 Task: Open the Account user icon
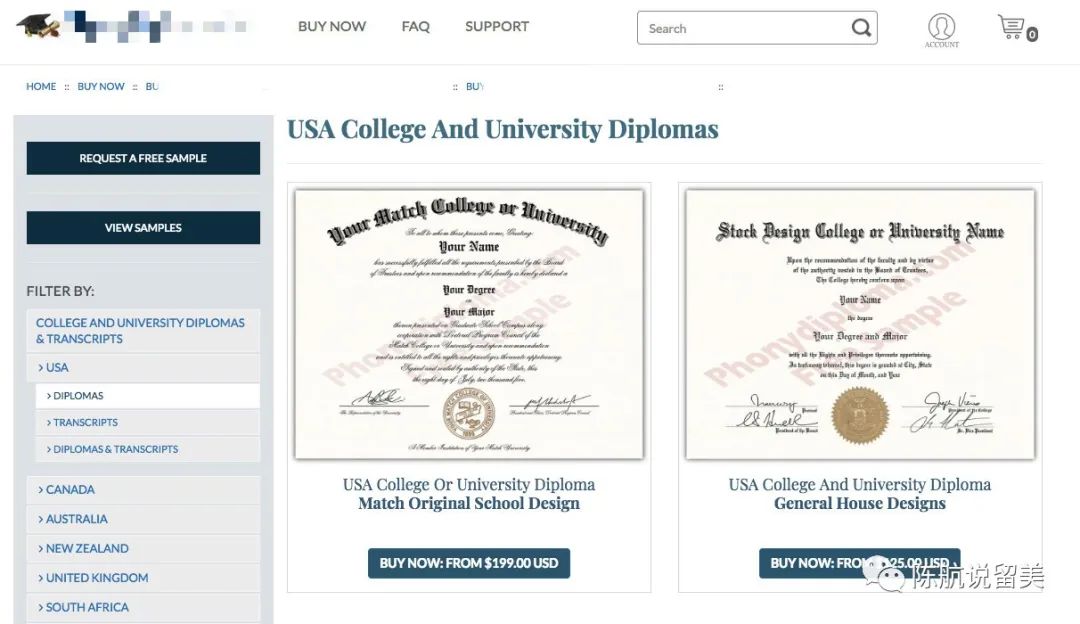click(x=941, y=28)
